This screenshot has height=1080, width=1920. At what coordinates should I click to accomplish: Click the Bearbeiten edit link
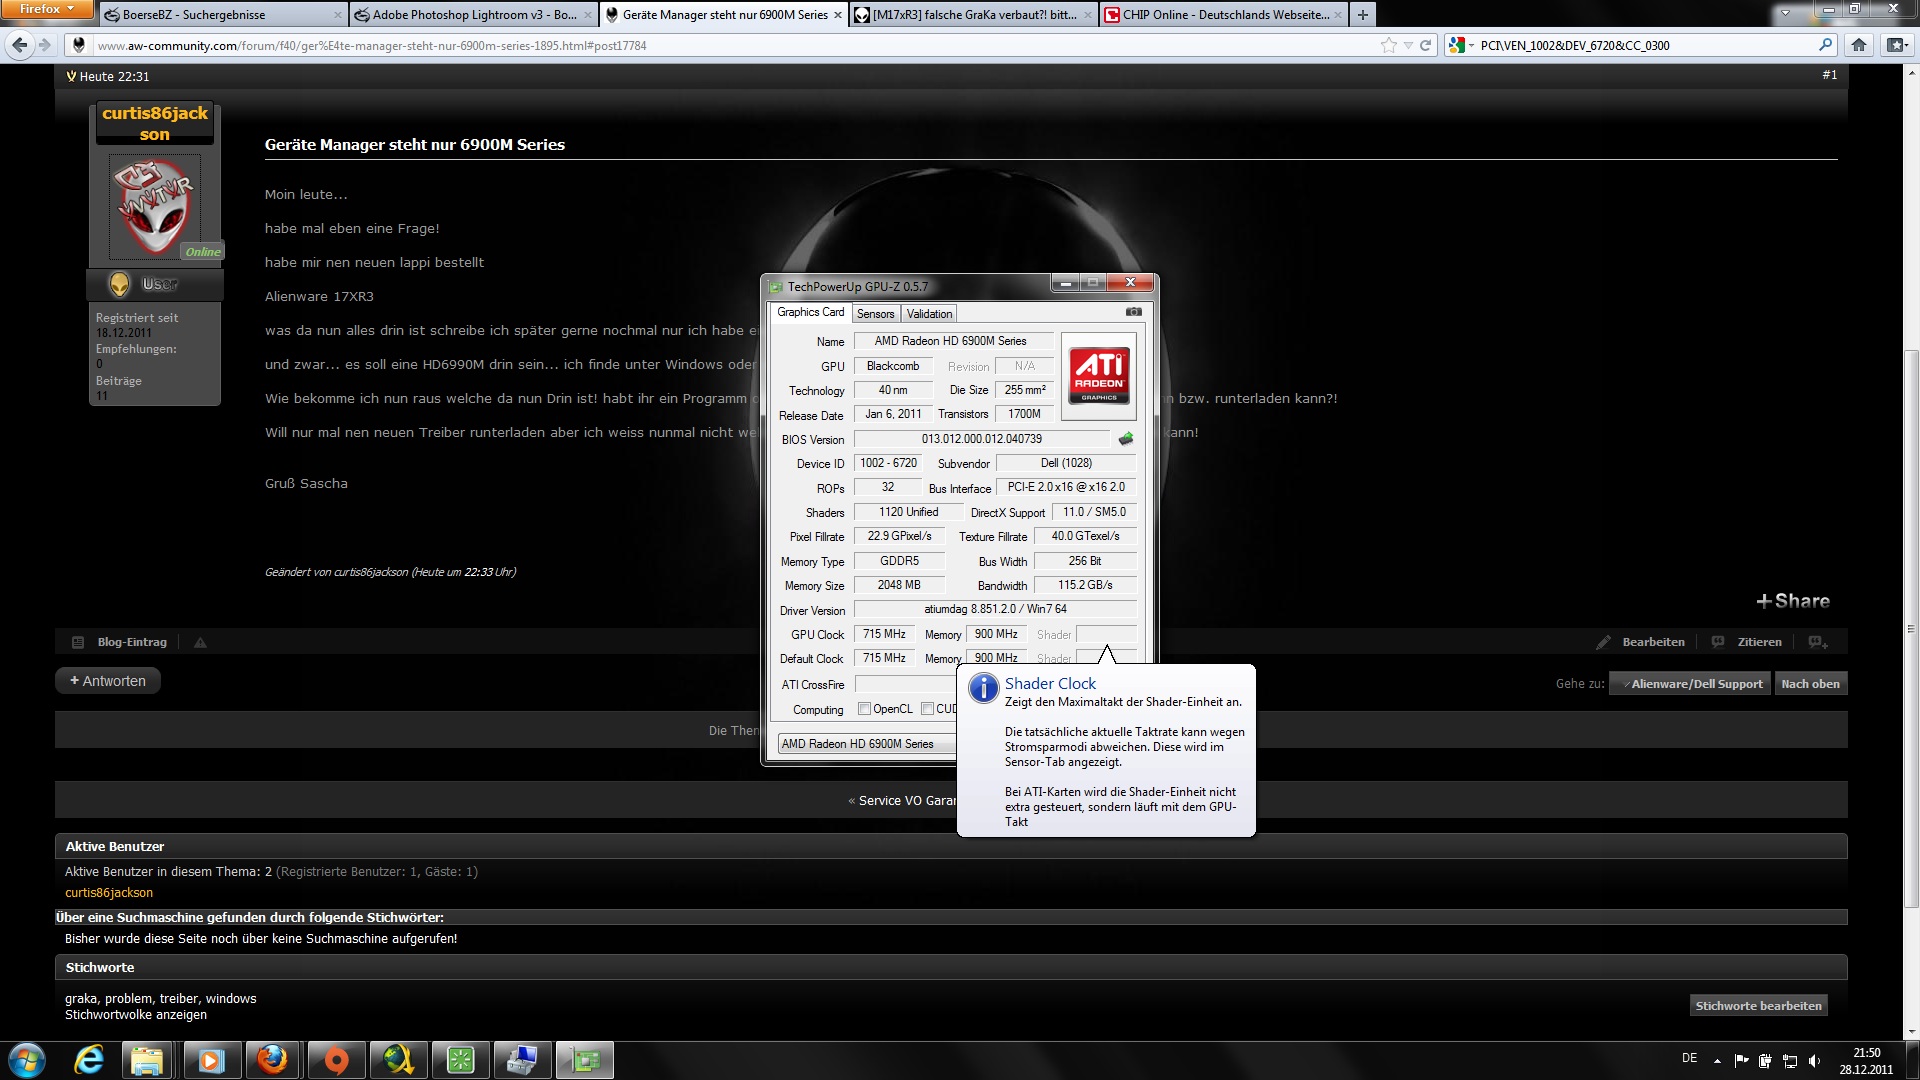coord(1641,642)
